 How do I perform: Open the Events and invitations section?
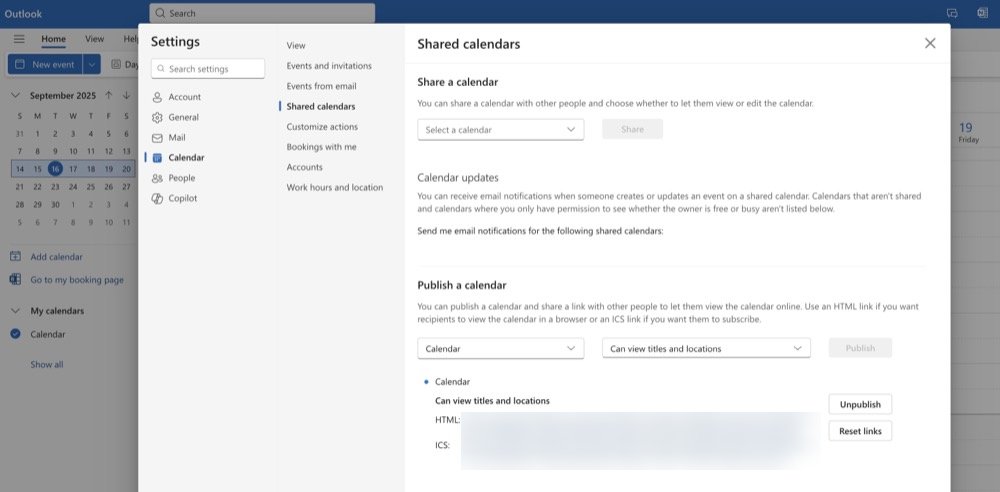click(x=328, y=66)
